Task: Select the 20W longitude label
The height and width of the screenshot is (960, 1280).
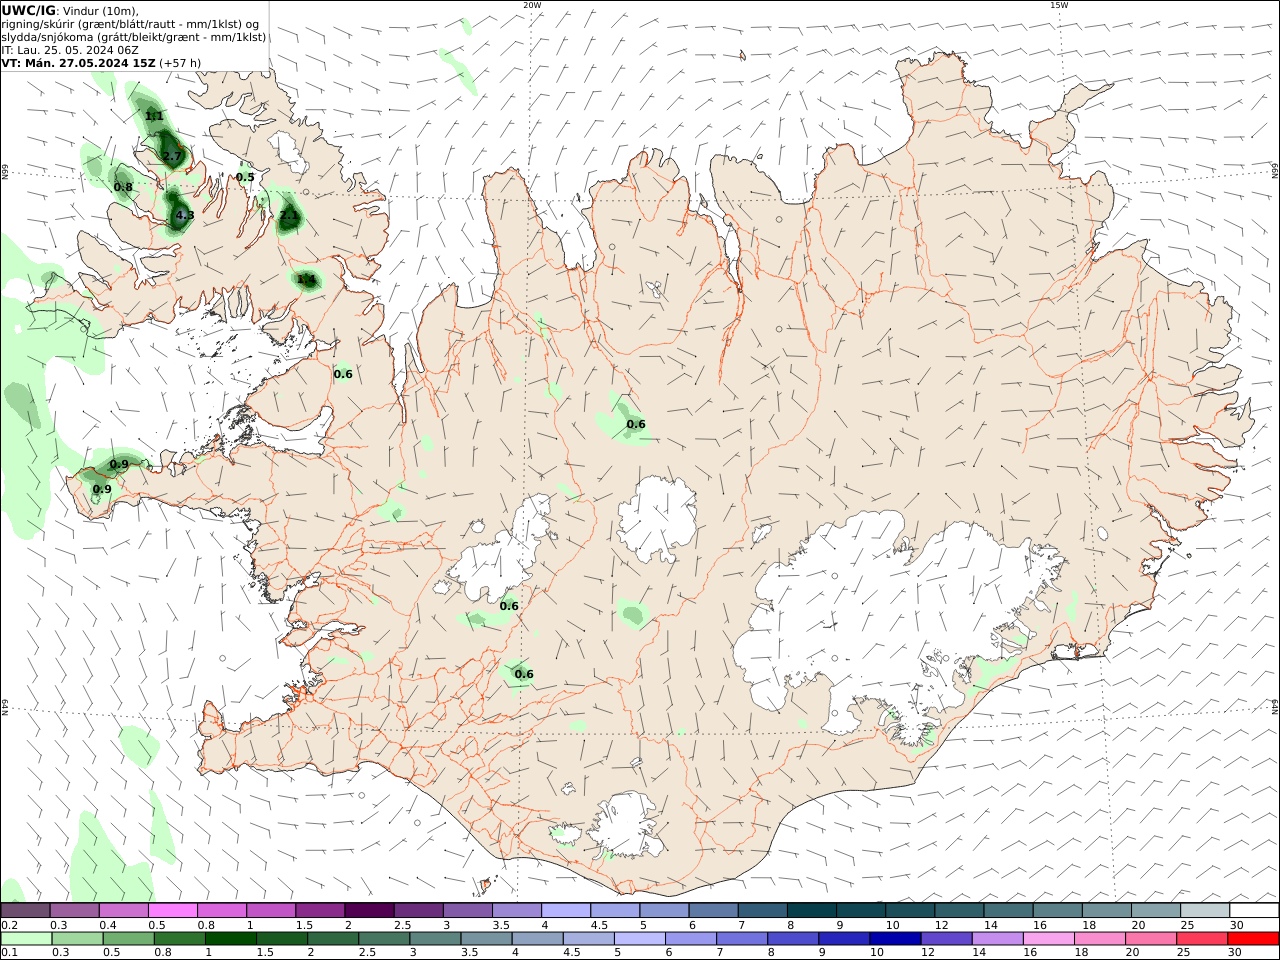Action: pyautogui.click(x=532, y=5)
